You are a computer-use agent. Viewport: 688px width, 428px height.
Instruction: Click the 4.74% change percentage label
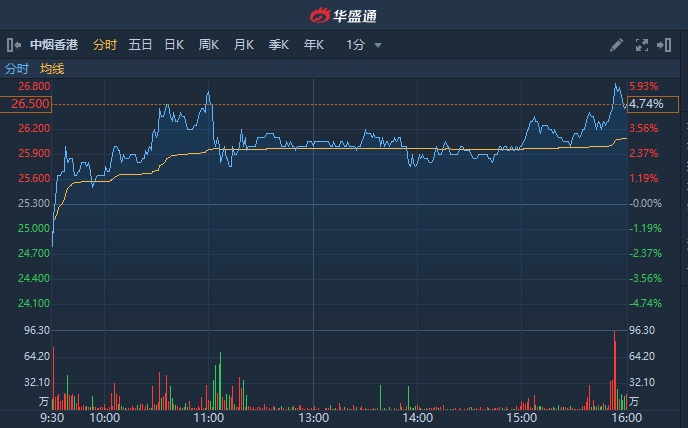point(647,104)
